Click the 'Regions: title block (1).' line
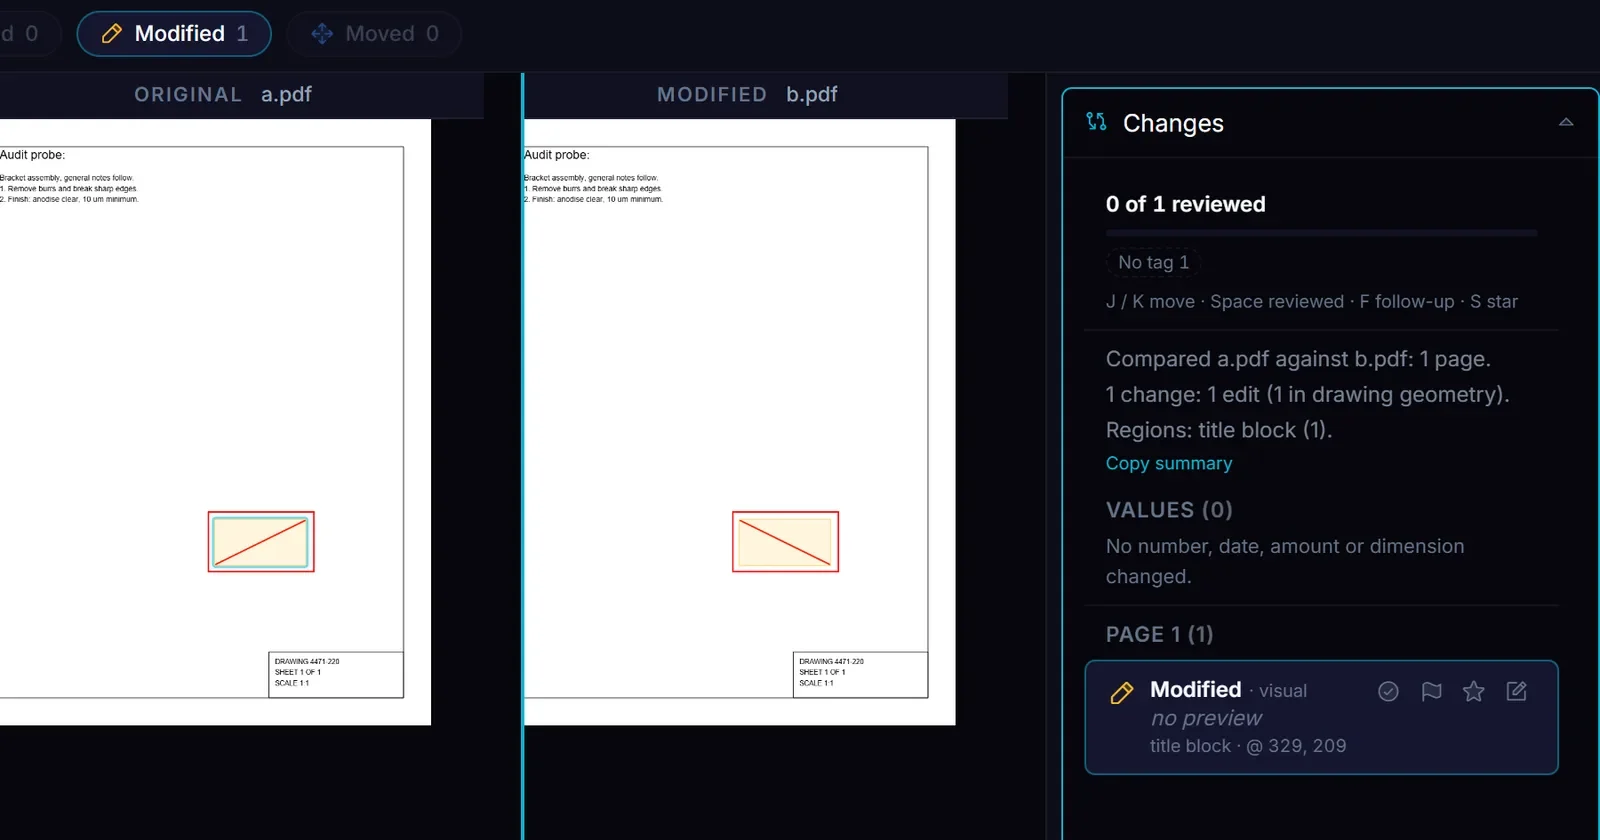Screen dimensions: 1600x840 pos(1219,430)
